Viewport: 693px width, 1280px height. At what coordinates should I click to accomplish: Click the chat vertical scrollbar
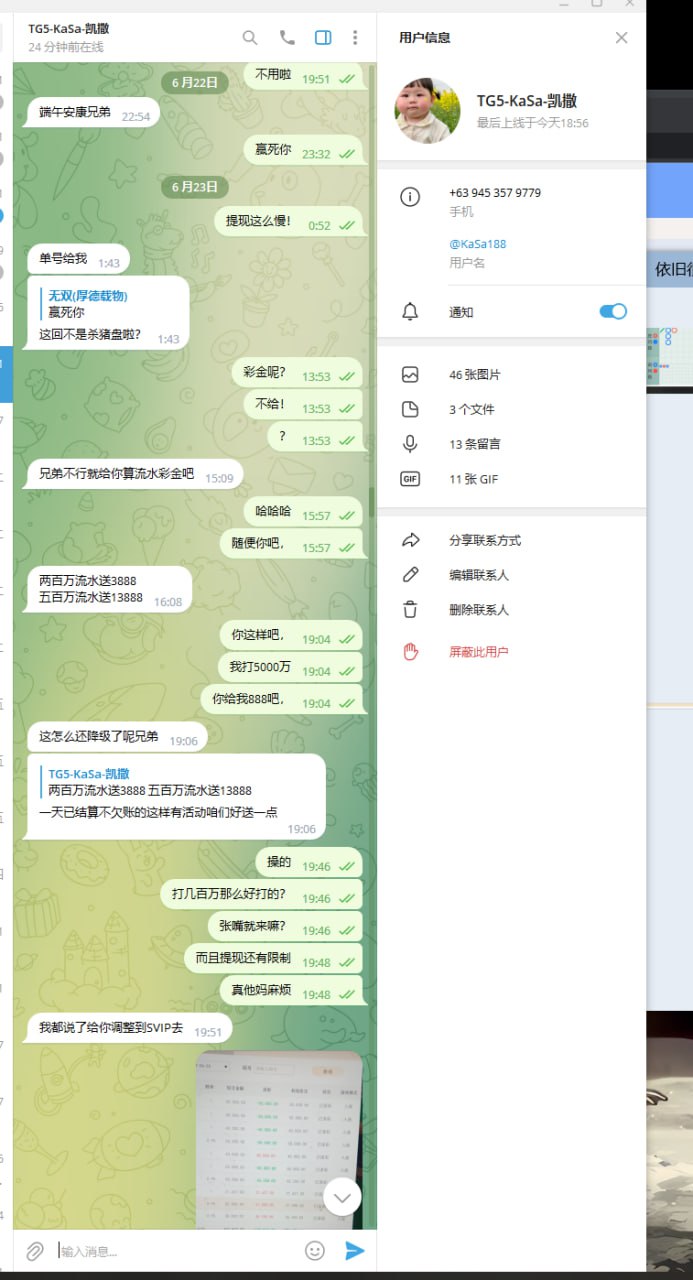373,500
